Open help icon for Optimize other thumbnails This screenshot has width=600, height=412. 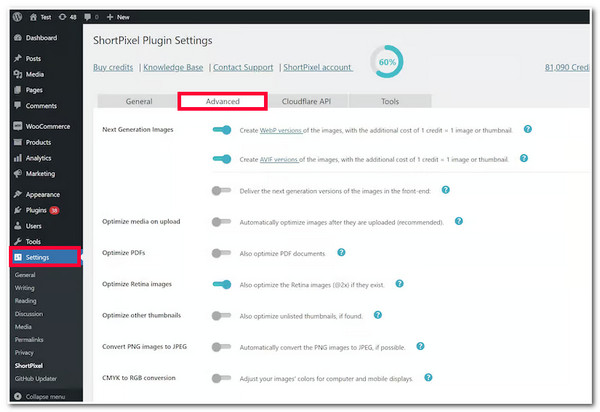tap(378, 315)
